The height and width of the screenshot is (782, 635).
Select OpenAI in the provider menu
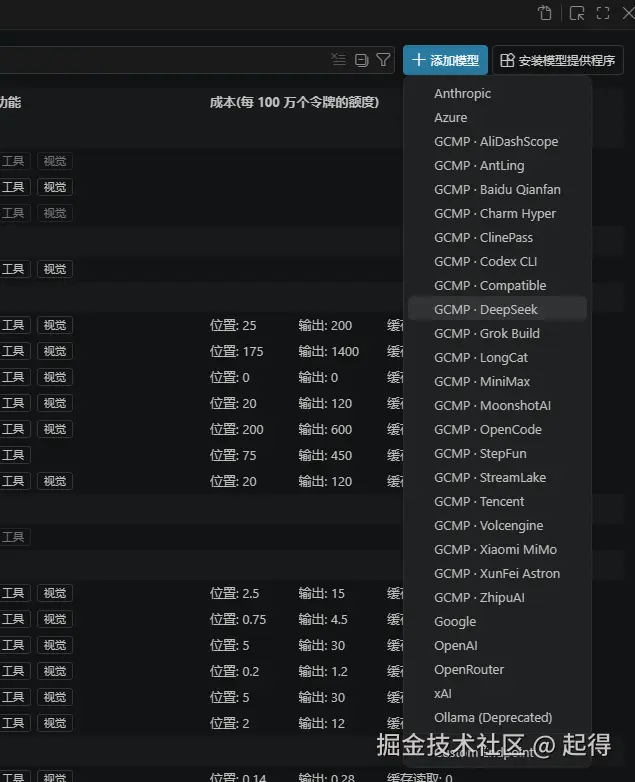497,645
